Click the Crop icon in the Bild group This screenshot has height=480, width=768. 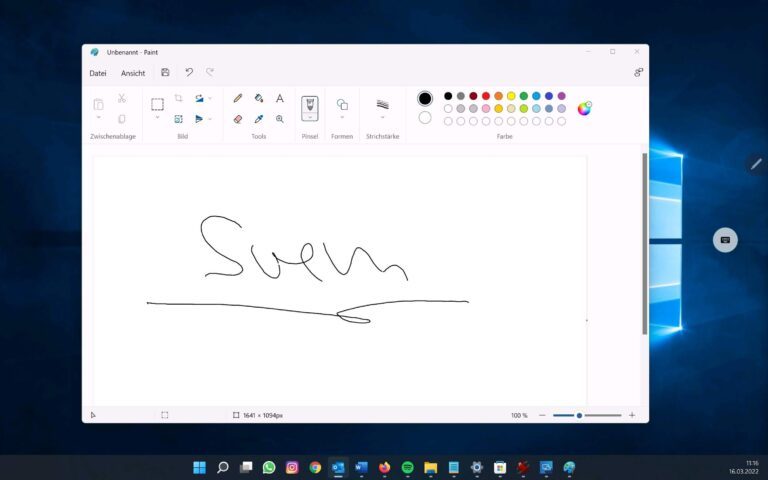pyautogui.click(x=178, y=98)
